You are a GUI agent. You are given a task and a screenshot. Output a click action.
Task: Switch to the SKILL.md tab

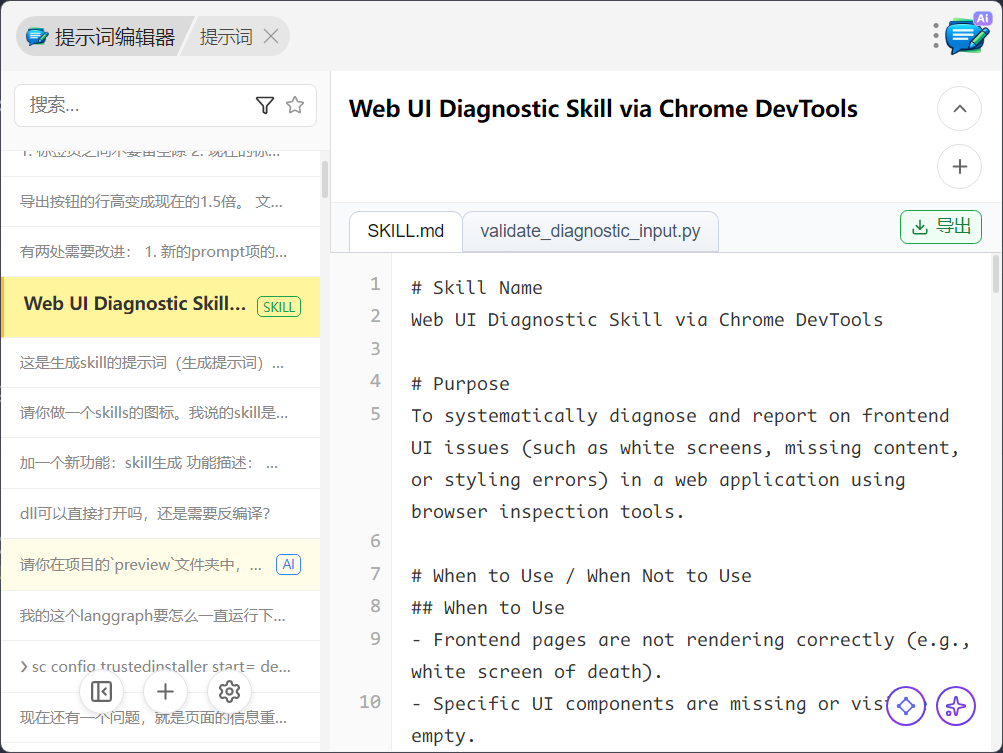pos(405,231)
